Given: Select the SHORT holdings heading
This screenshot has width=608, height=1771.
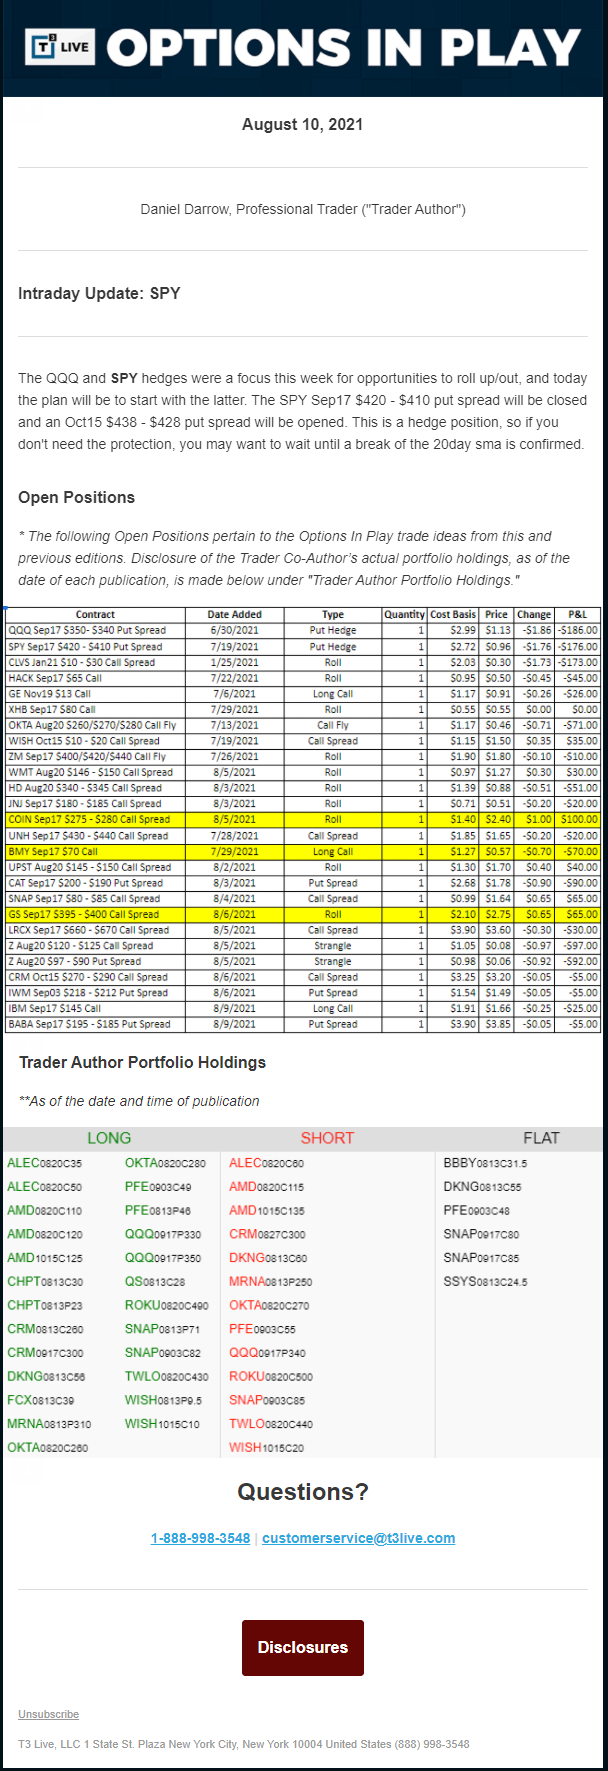Looking at the screenshot, I should pyautogui.click(x=327, y=1138).
